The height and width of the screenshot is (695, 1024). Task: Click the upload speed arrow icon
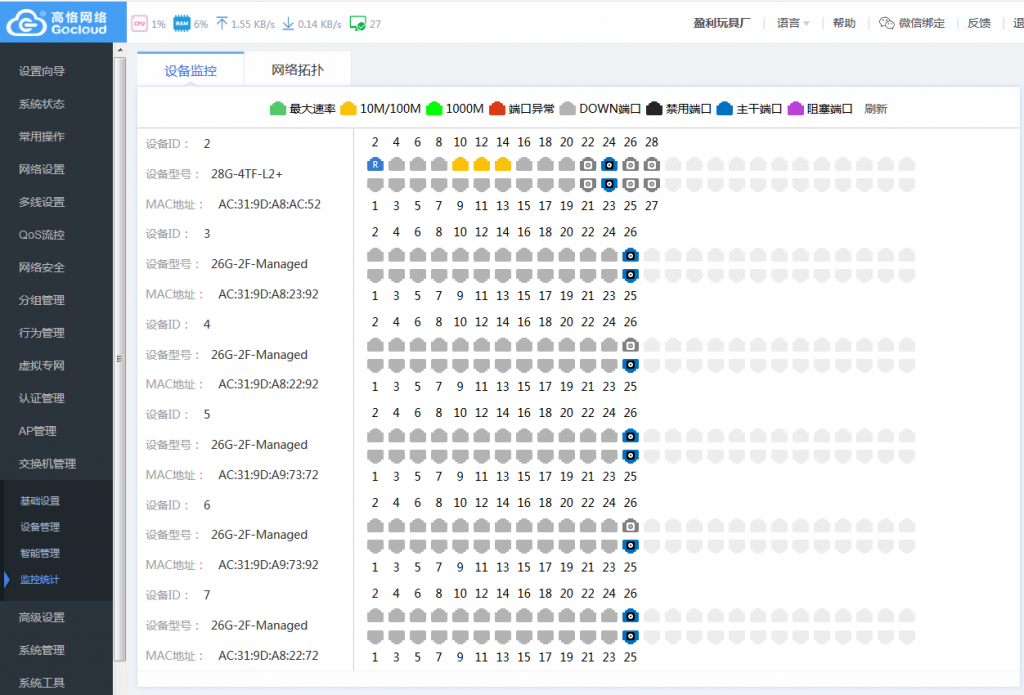click(x=222, y=23)
